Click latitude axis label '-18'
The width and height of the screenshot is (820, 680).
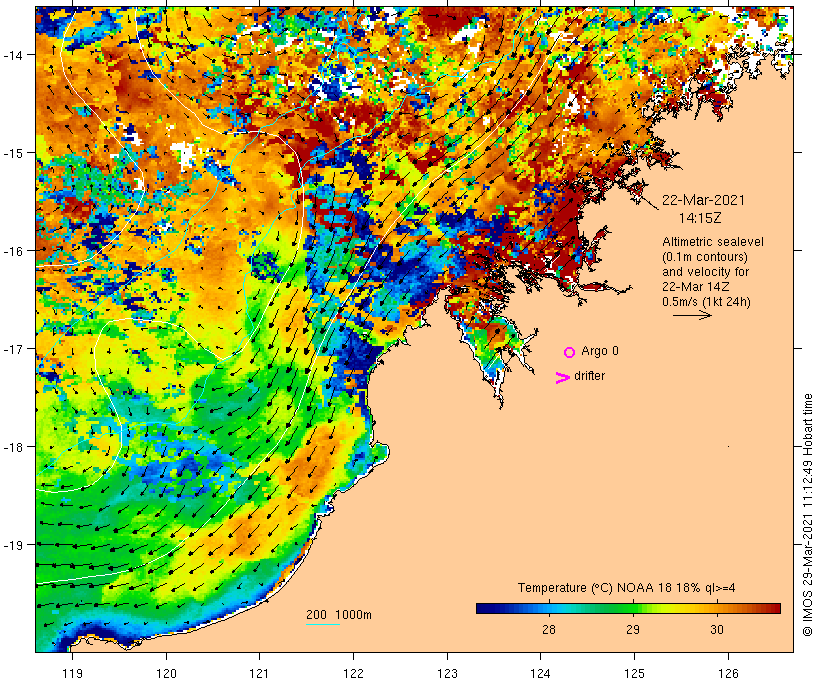coord(13,447)
